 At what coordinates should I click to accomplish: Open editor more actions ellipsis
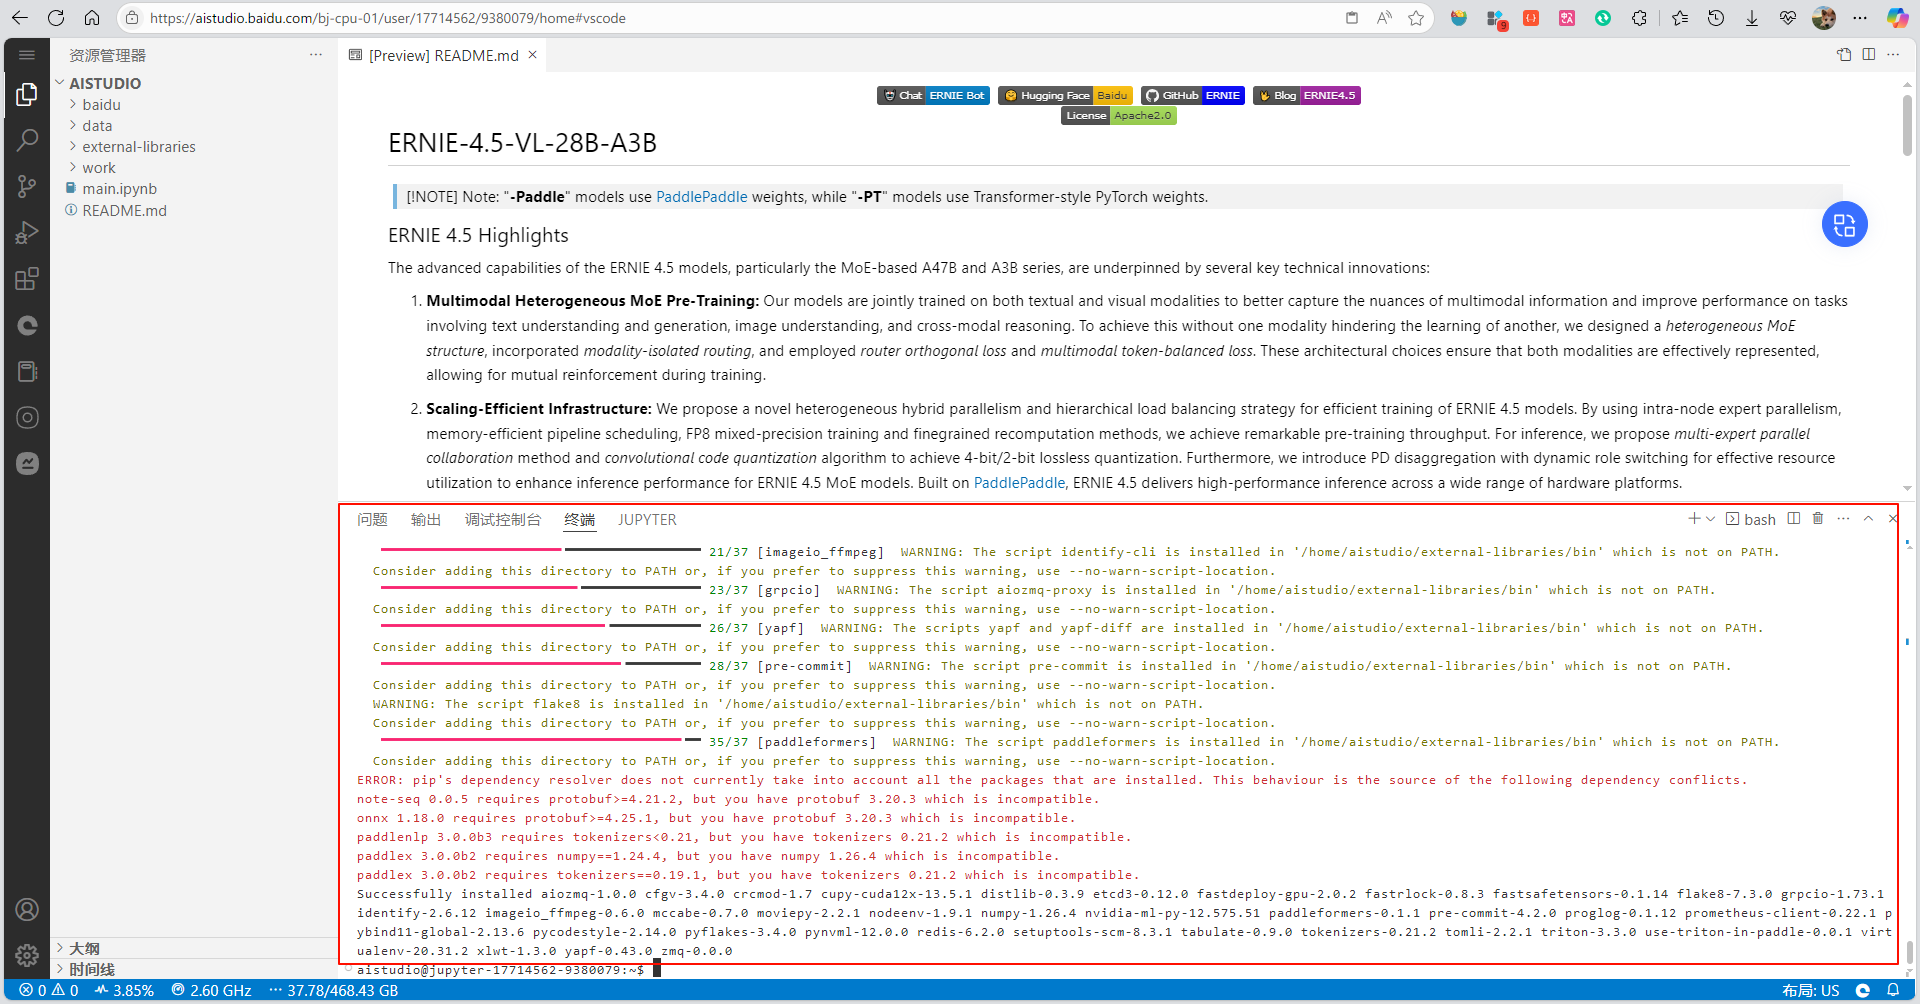point(1893,55)
